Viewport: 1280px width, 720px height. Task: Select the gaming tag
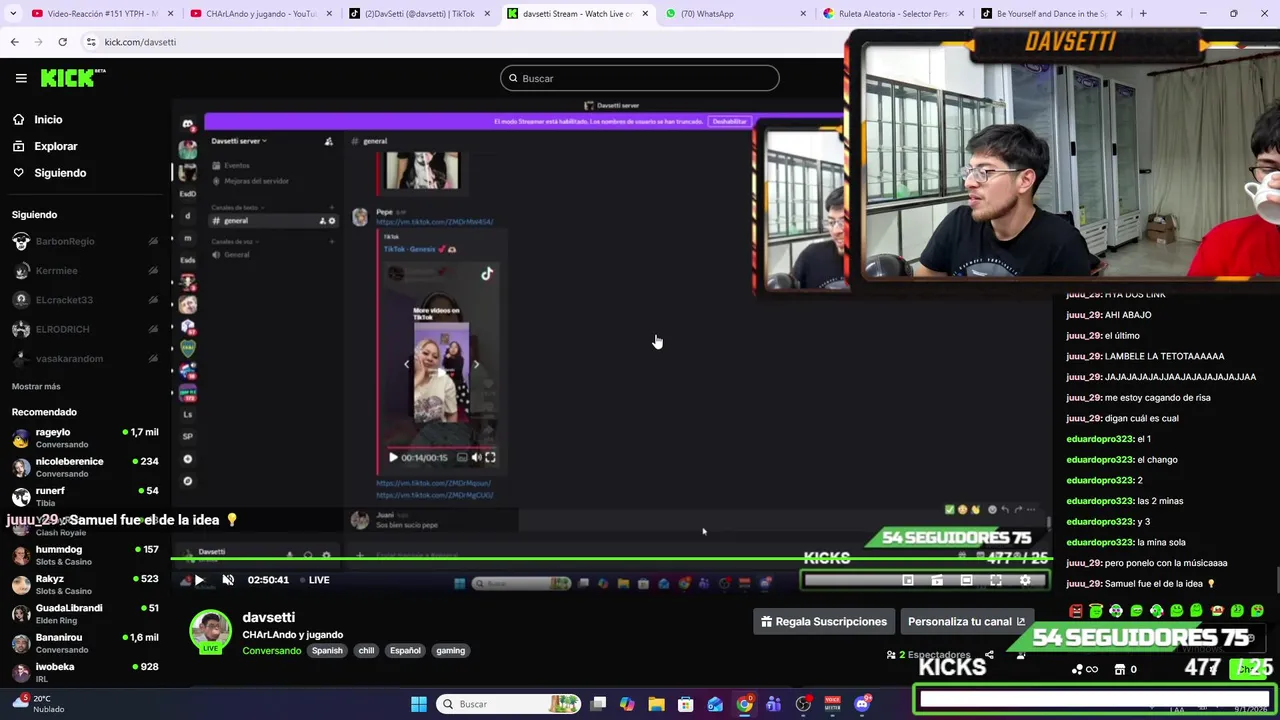click(450, 650)
